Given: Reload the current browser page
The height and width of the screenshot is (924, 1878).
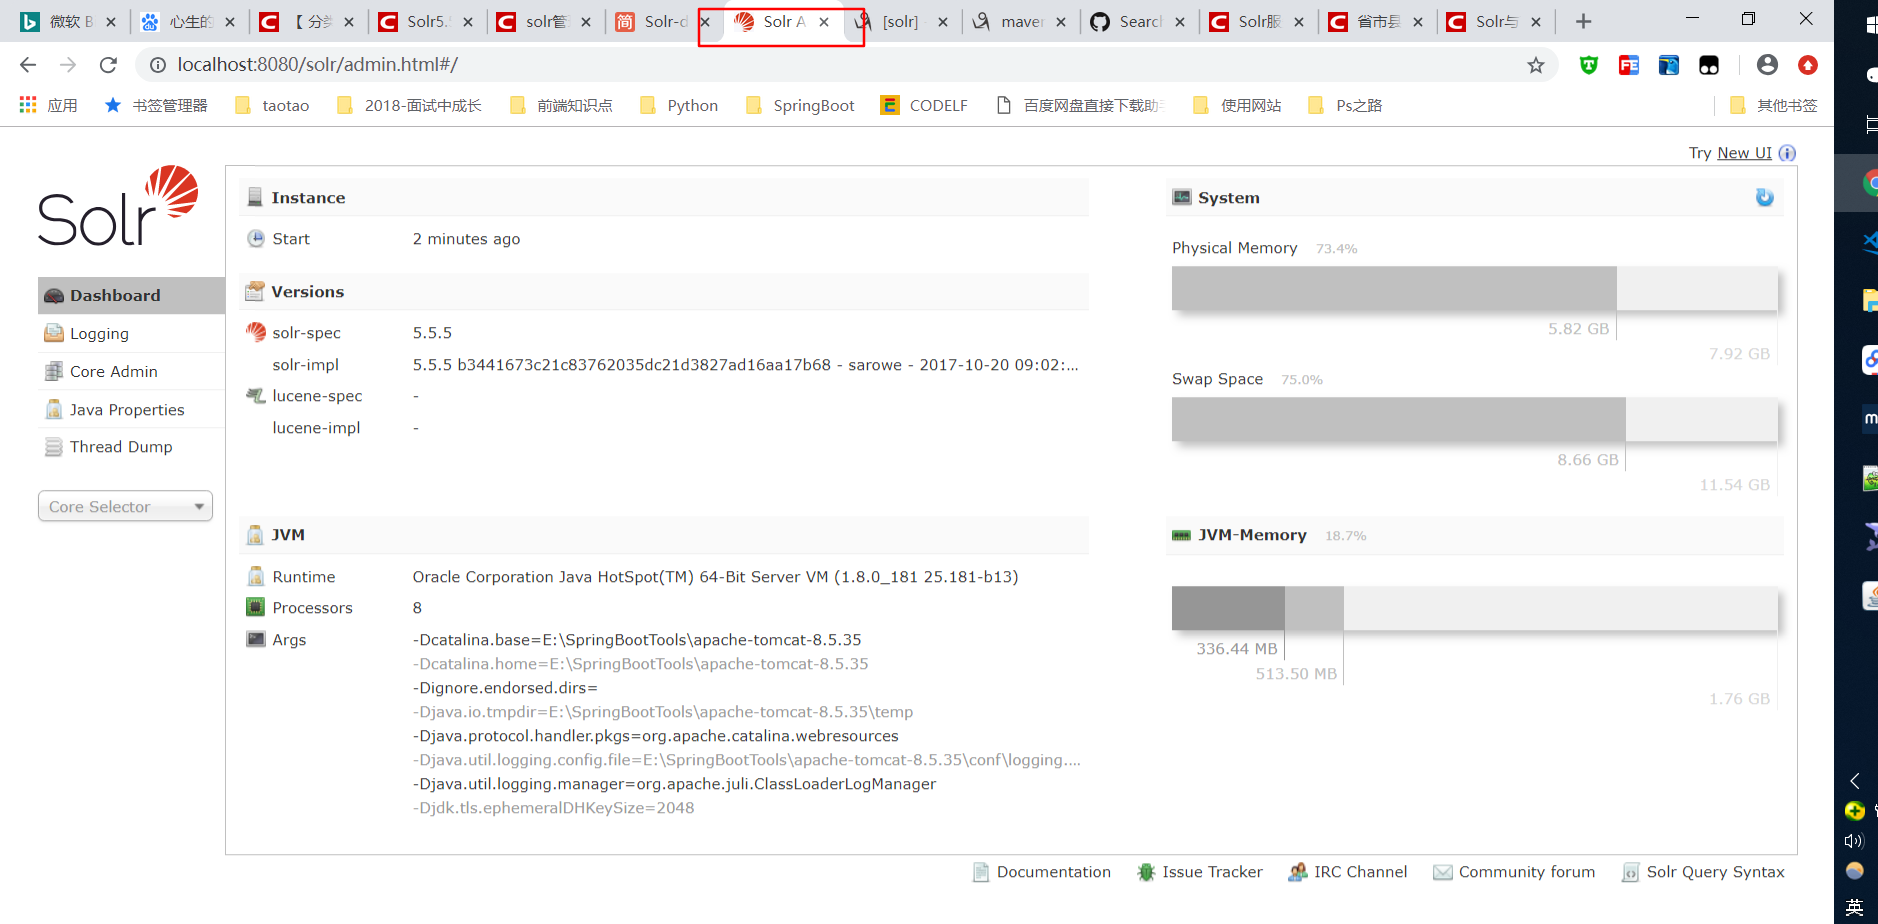Looking at the screenshot, I should [108, 65].
